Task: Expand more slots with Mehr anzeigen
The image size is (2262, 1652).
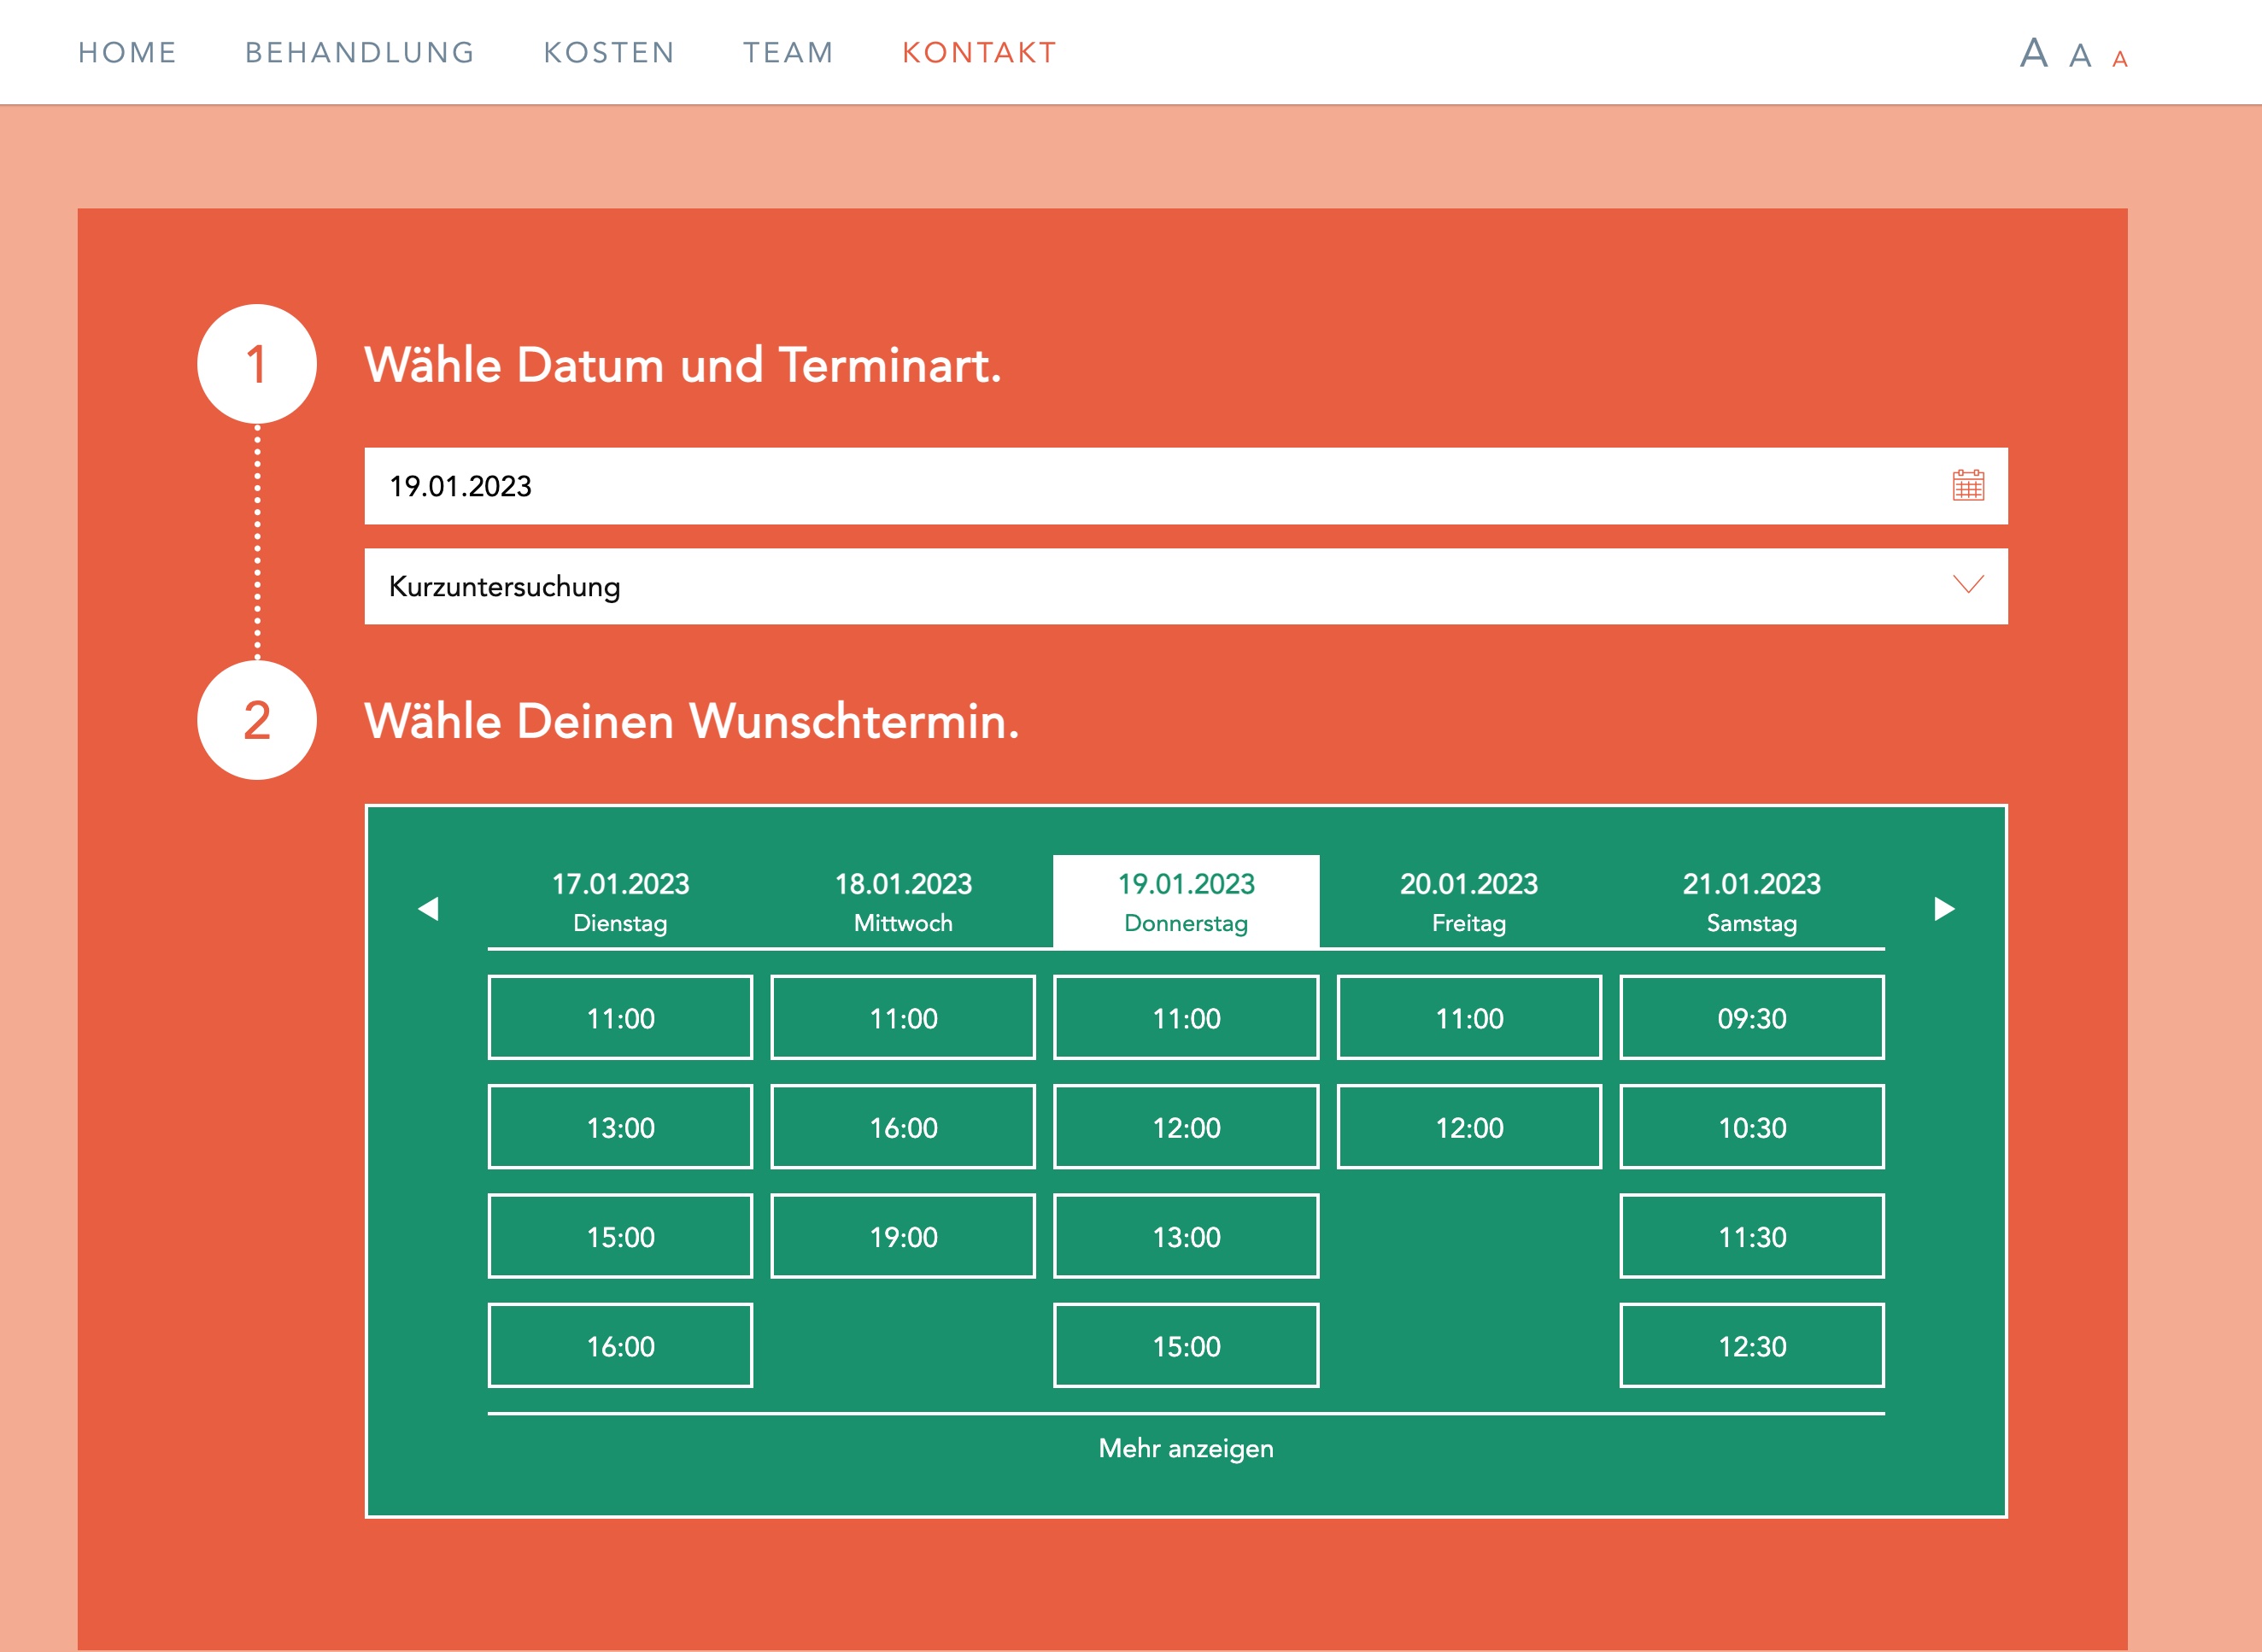Action: pos(1185,1448)
